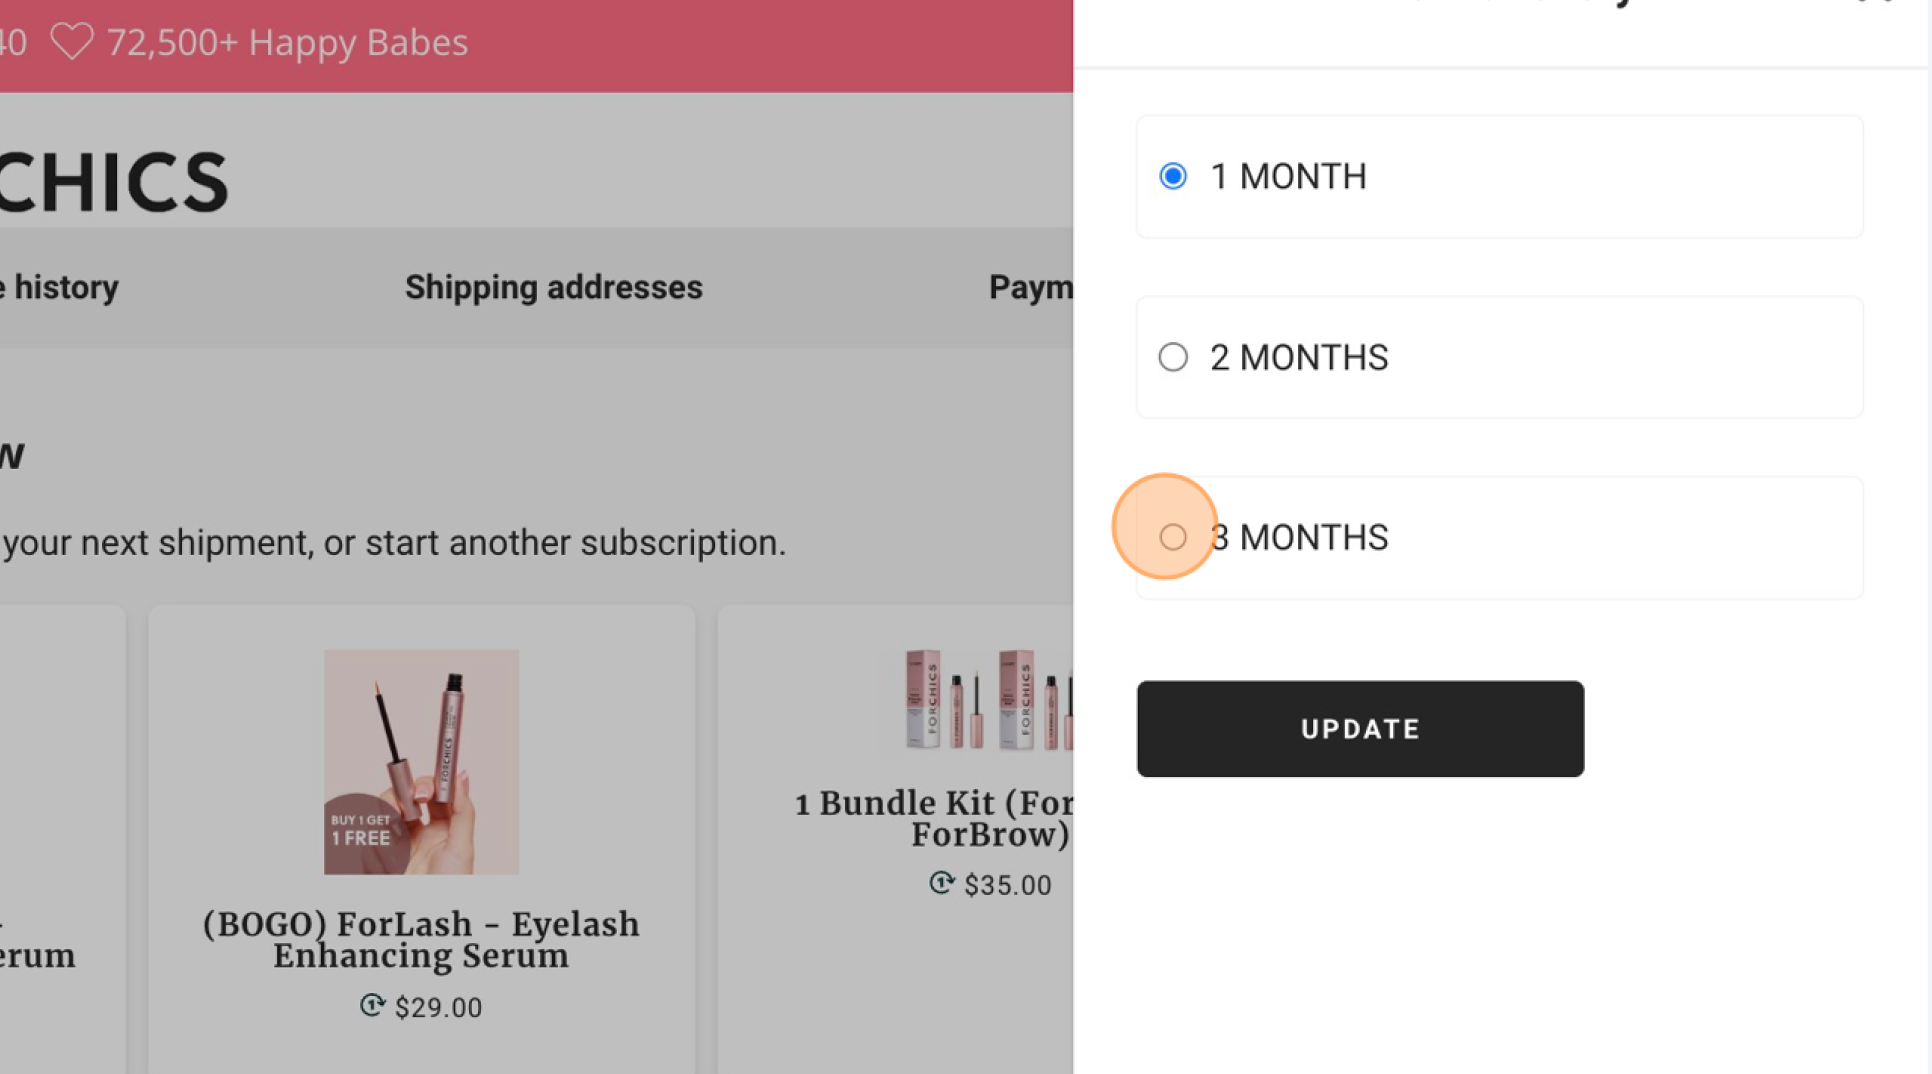Click the UPDATE button
This screenshot has height=1074, width=1932.
(x=1360, y=729)
